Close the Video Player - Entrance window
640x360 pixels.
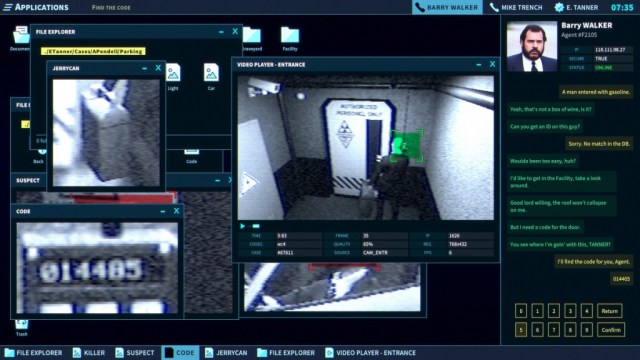click(492, 64)
